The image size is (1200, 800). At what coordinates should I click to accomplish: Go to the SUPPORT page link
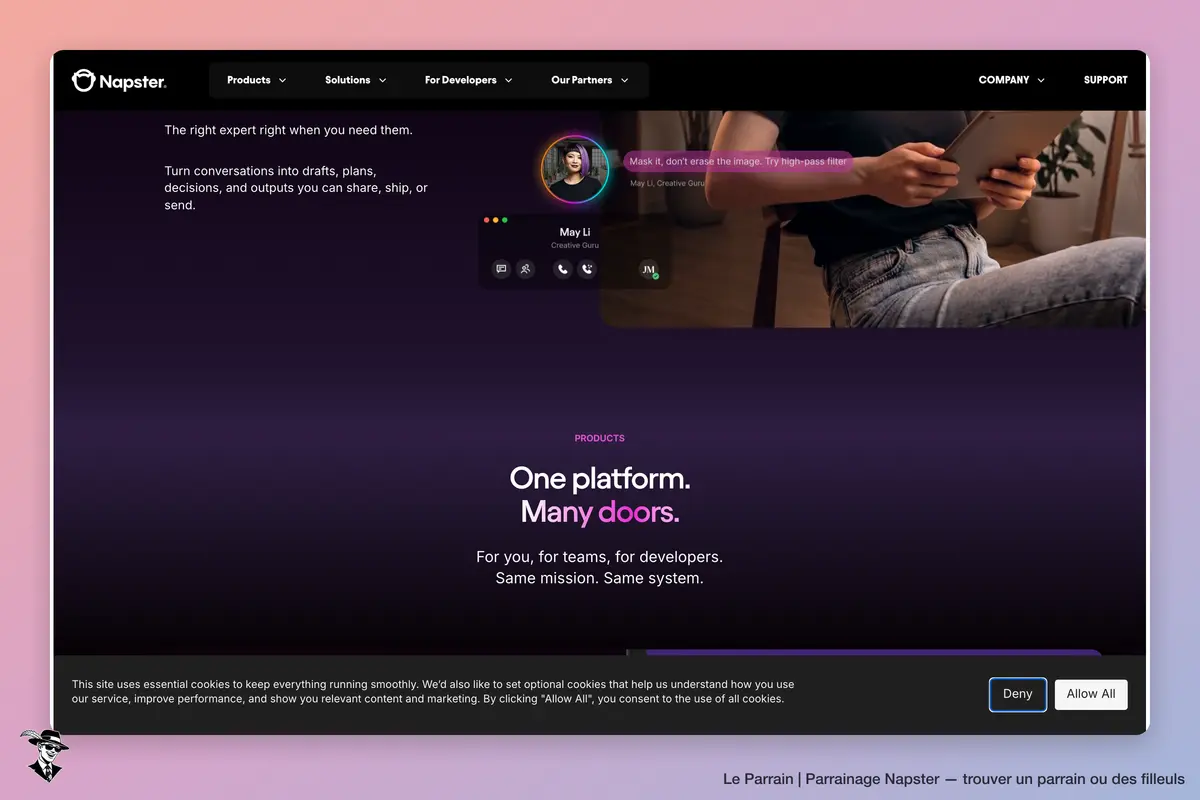(1106, 80)
